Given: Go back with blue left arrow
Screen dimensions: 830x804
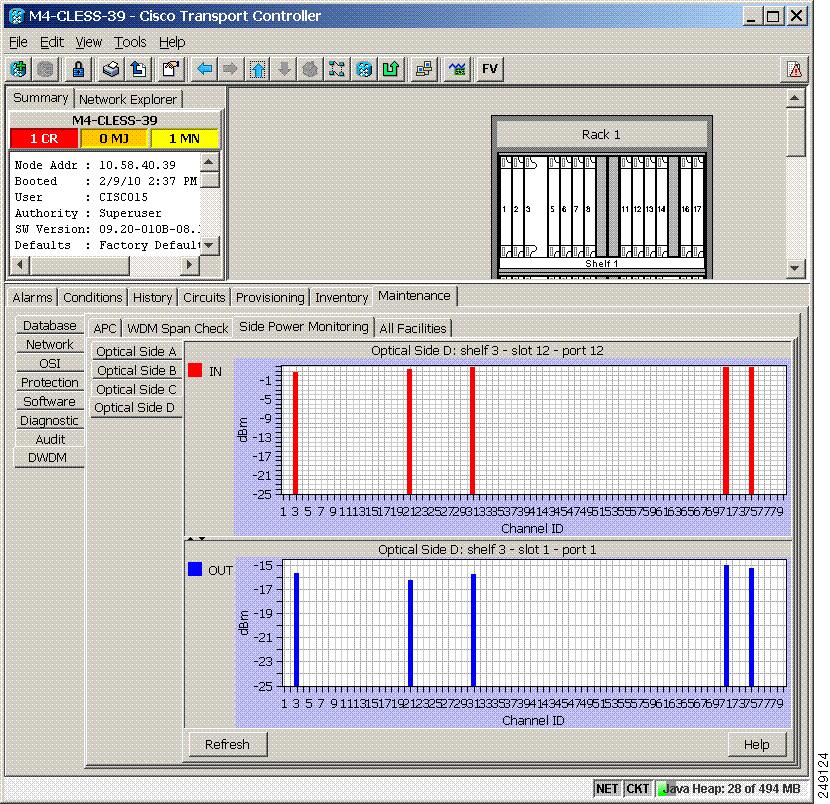Looking at the screenshot, I should pos(204,69).
